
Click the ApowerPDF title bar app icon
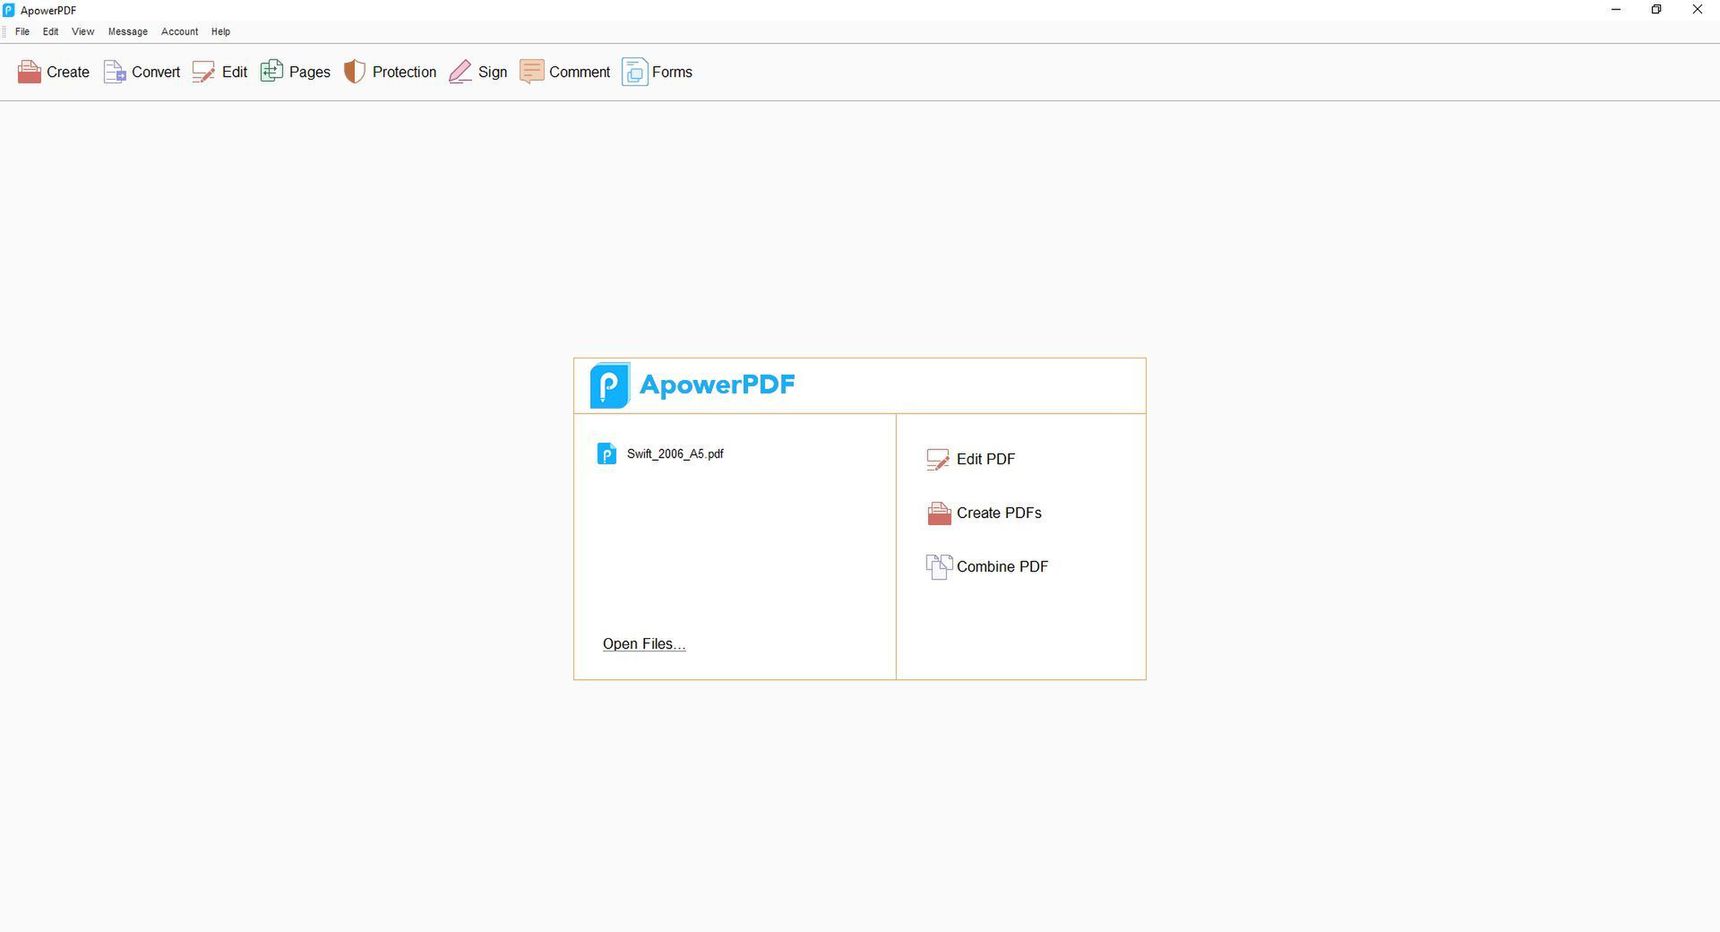(9, 10)
